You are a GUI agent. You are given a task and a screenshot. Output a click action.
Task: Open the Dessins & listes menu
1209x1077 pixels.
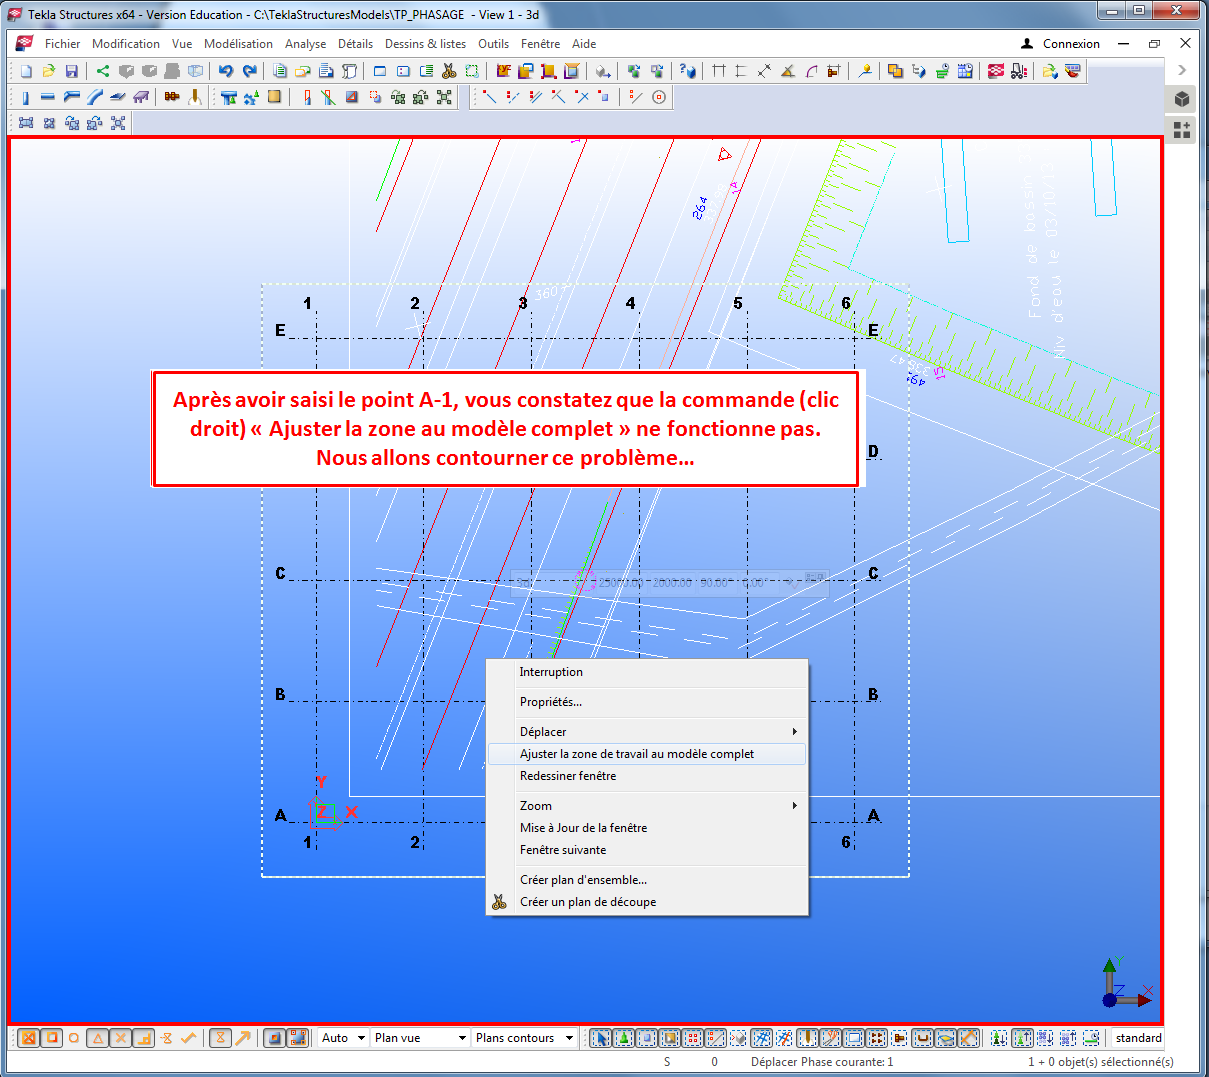[x=425, y=44]
